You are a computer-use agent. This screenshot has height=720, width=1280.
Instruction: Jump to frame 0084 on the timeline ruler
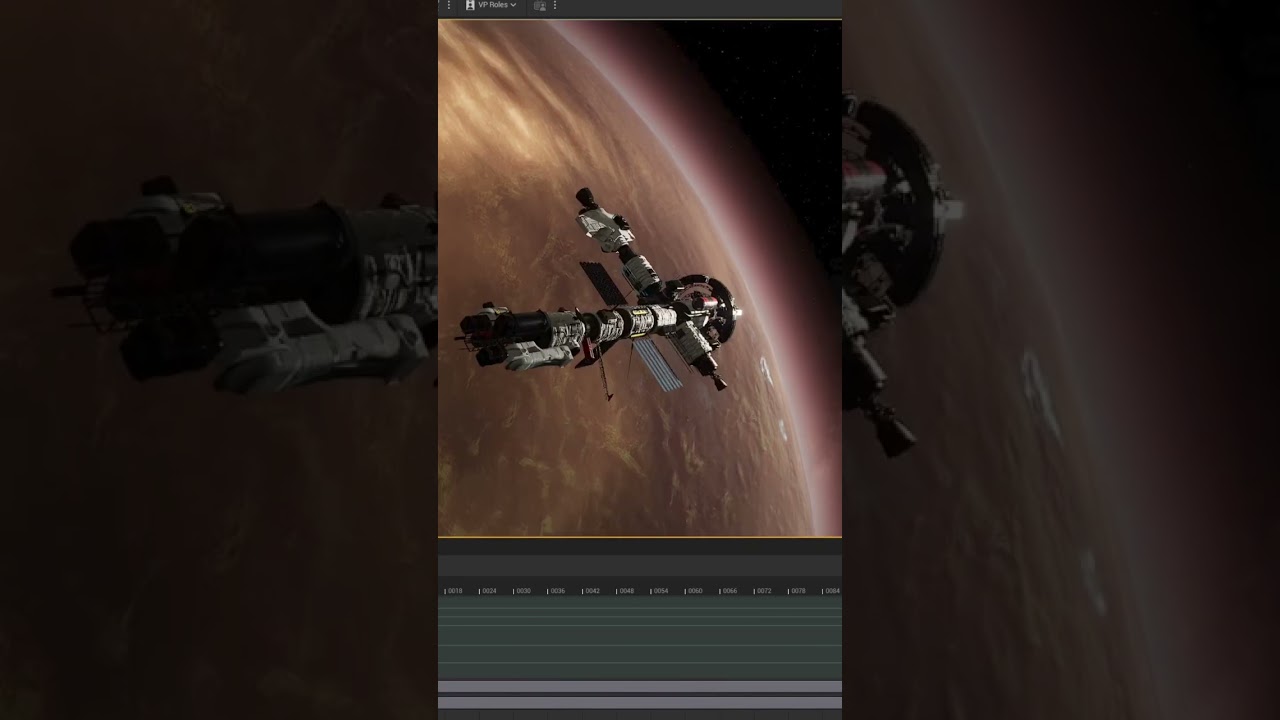point(832,591)
